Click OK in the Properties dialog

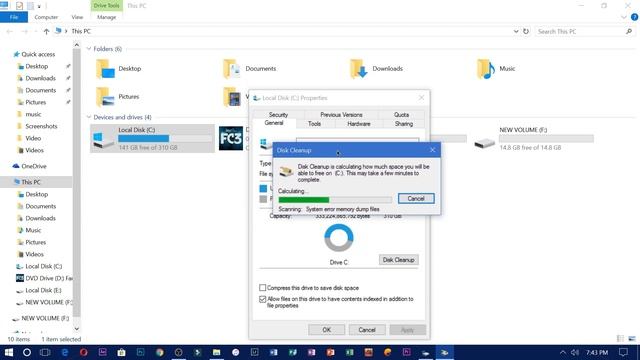click(x=327, y=330)
